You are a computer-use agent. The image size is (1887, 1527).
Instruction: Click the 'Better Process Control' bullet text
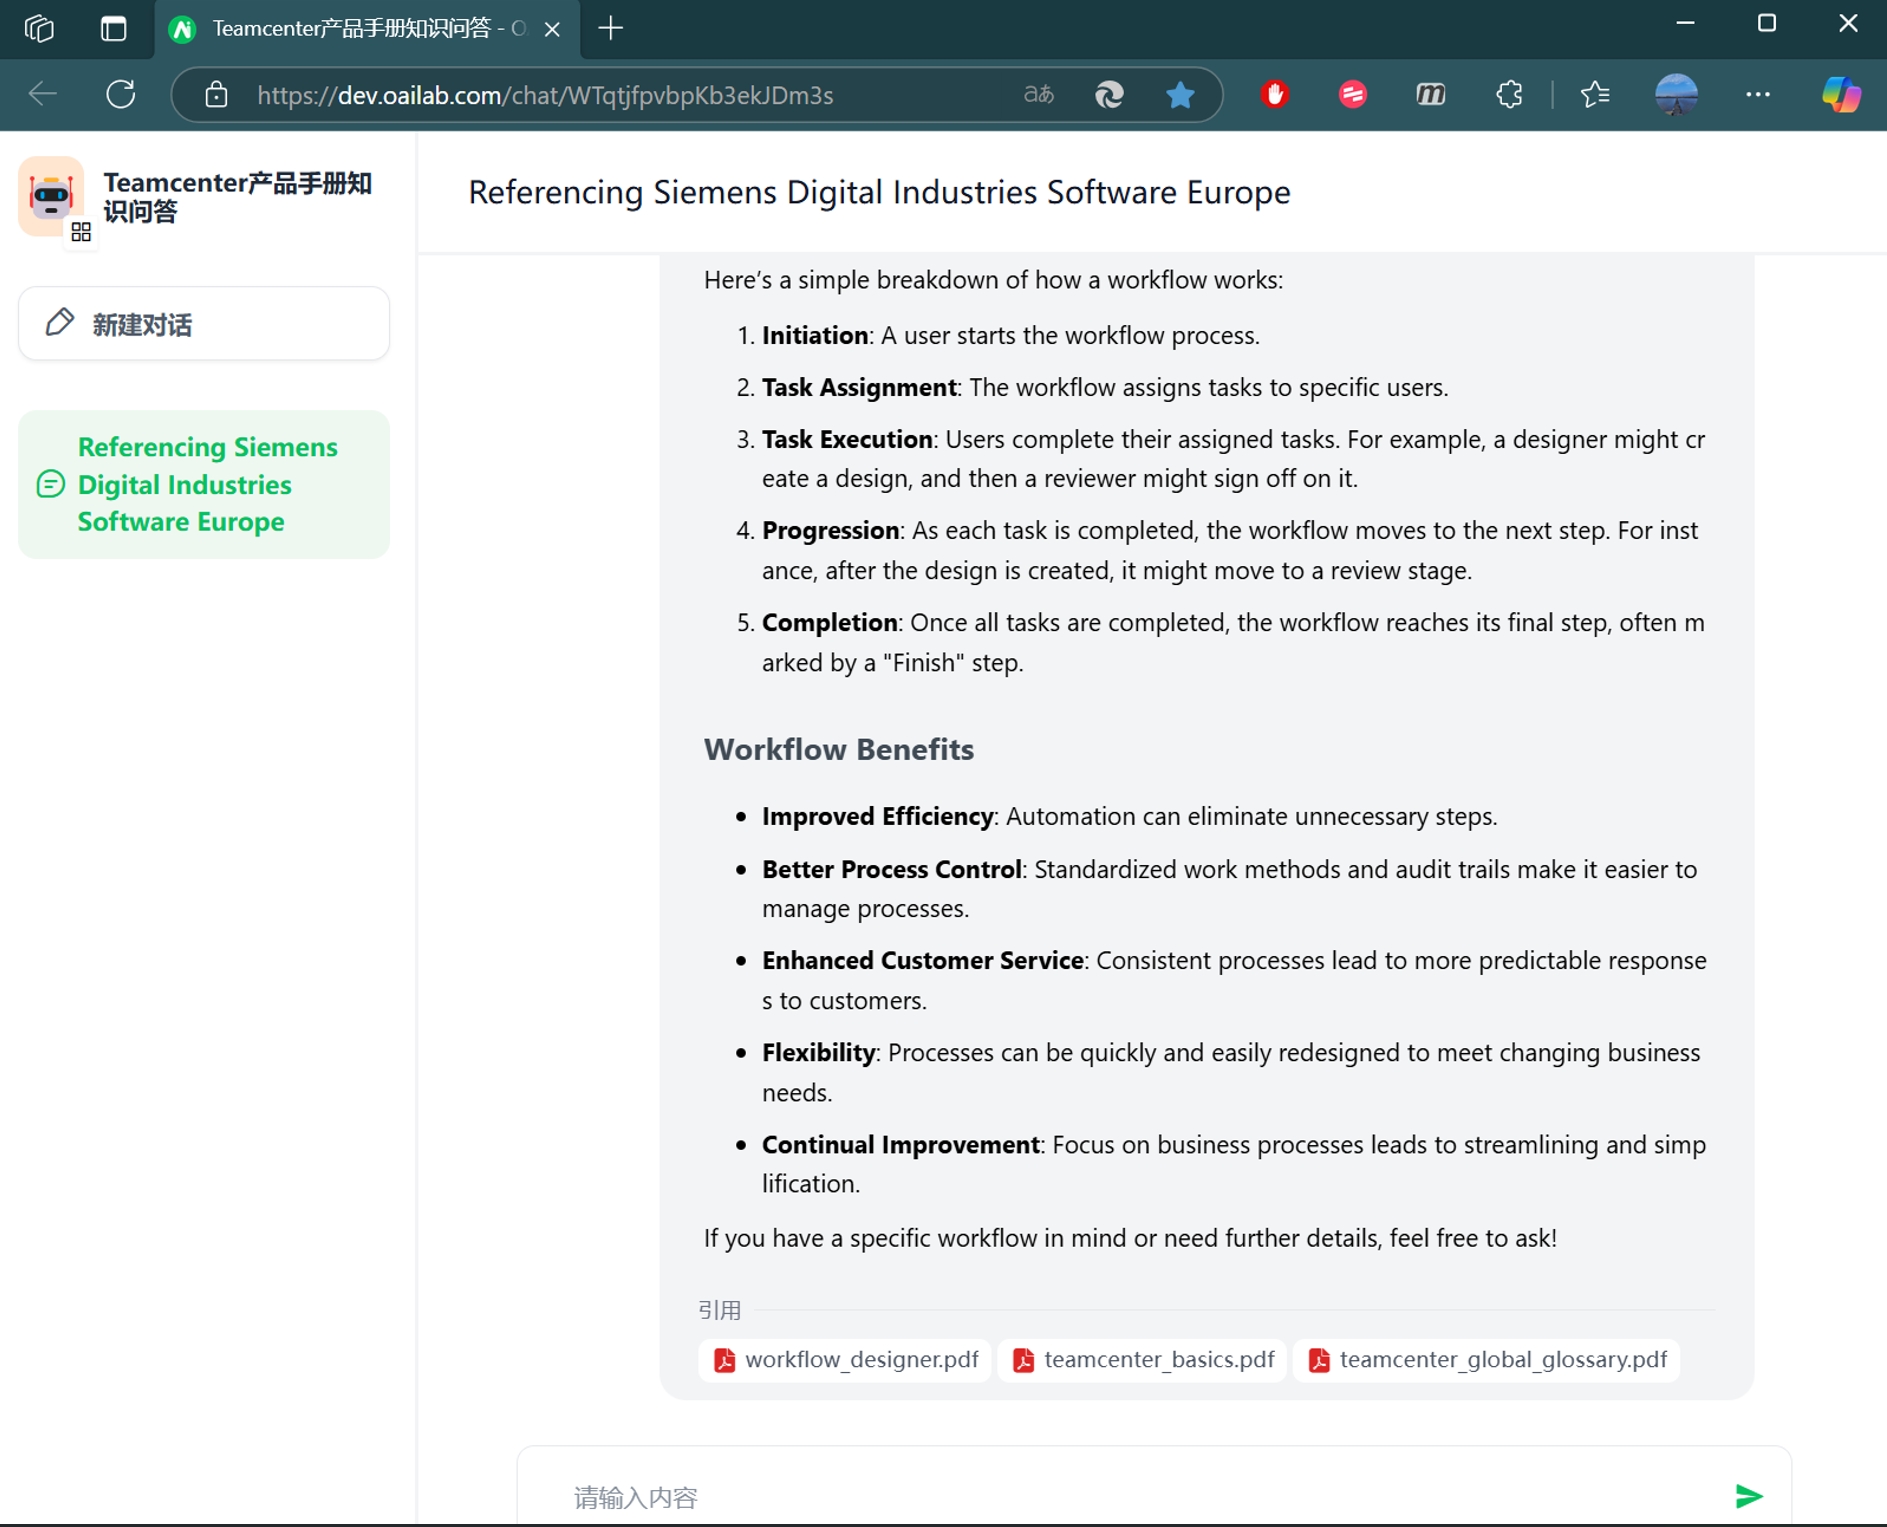(x=1229, y=889)
